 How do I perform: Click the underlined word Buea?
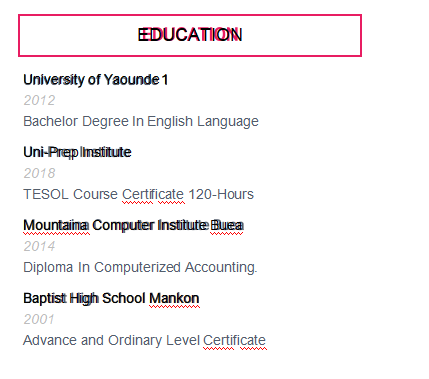pyautogui.click(x=227, y=225)
